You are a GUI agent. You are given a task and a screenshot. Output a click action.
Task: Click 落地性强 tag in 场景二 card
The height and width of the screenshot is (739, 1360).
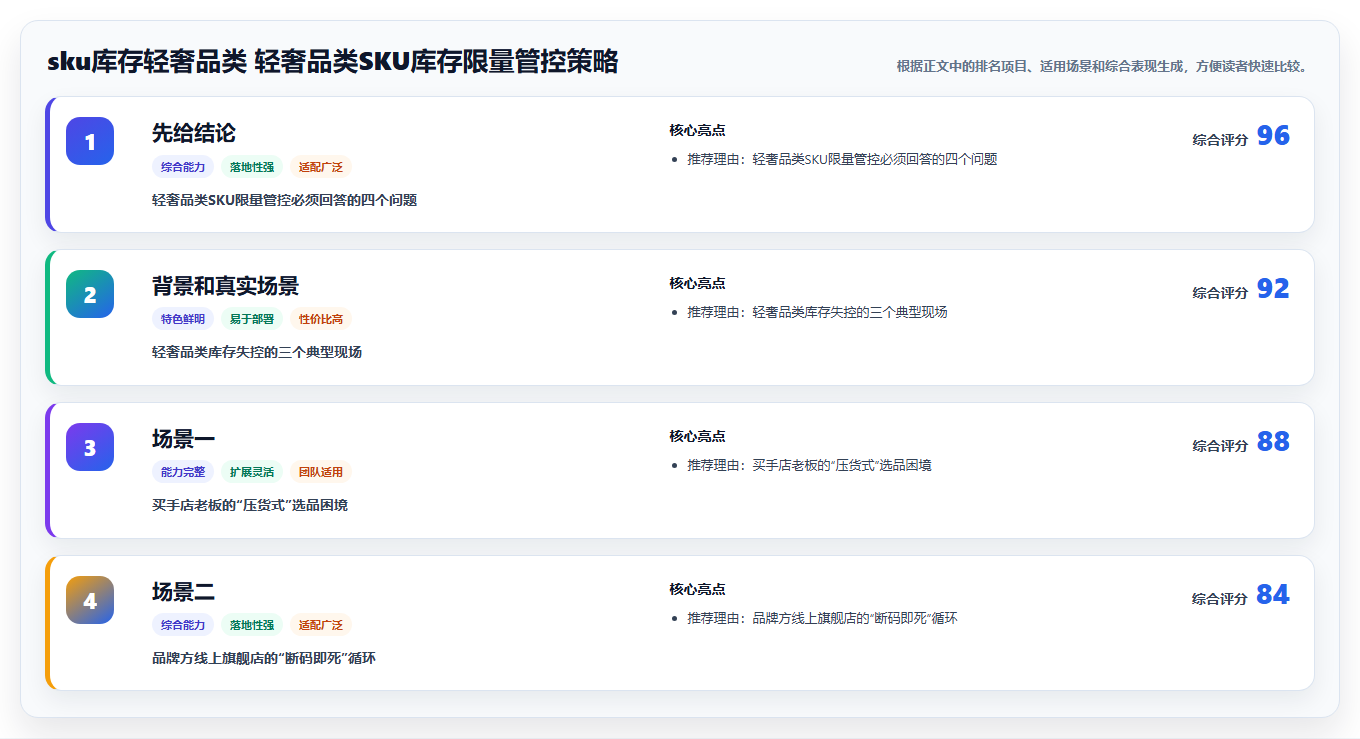click(252, 625)
